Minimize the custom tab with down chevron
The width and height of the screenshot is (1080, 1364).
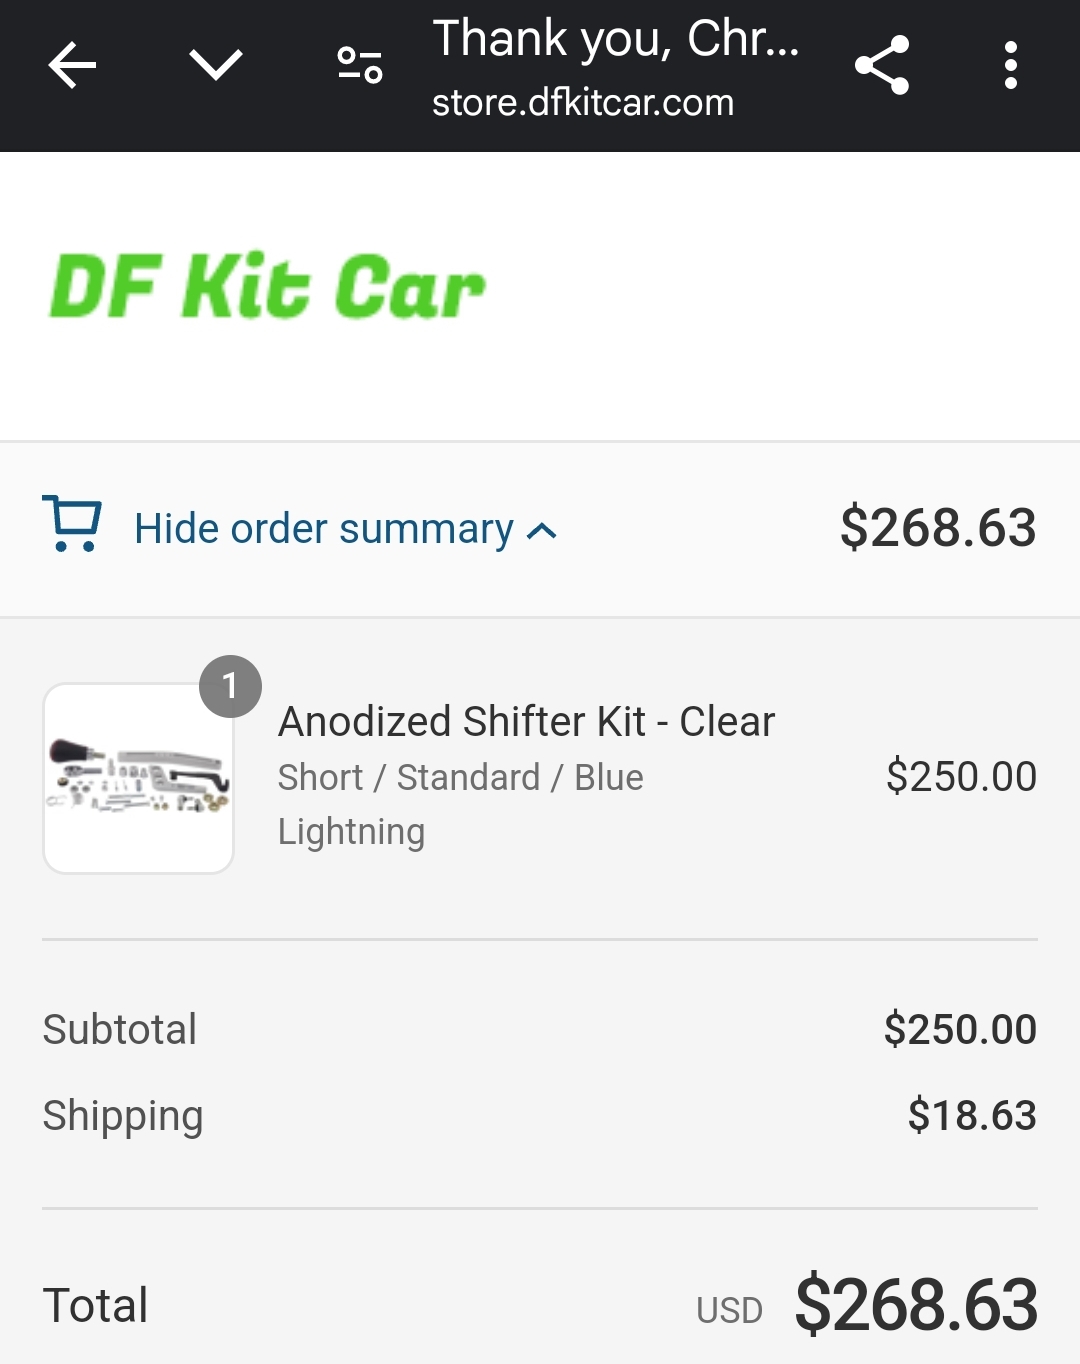(x=216, y=66)
